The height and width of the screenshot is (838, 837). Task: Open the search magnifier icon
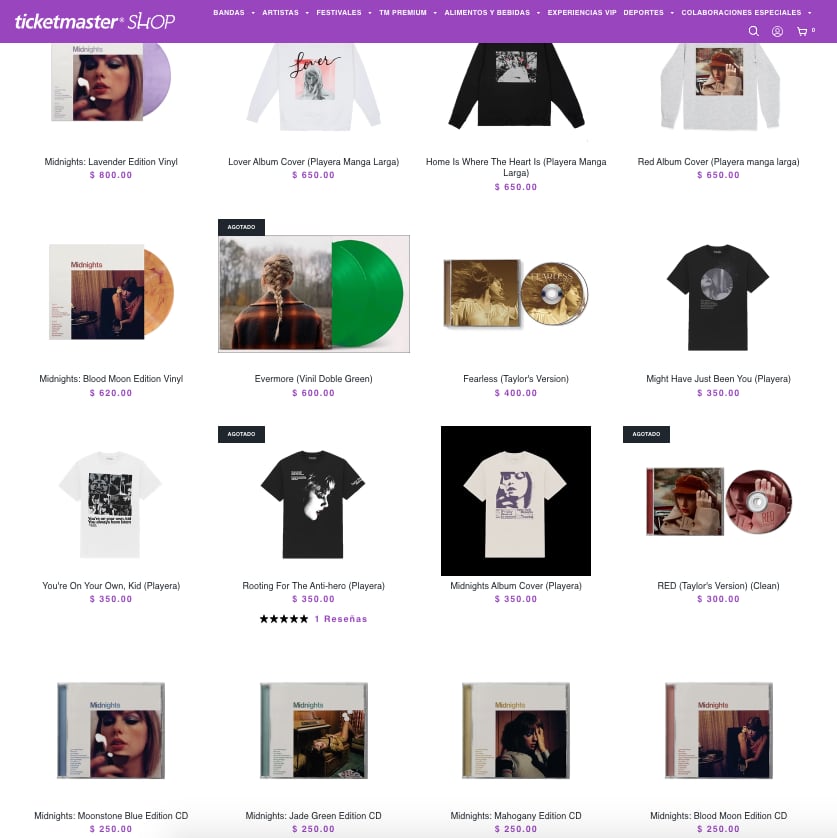pyautogui.click(x=753, y=31)
